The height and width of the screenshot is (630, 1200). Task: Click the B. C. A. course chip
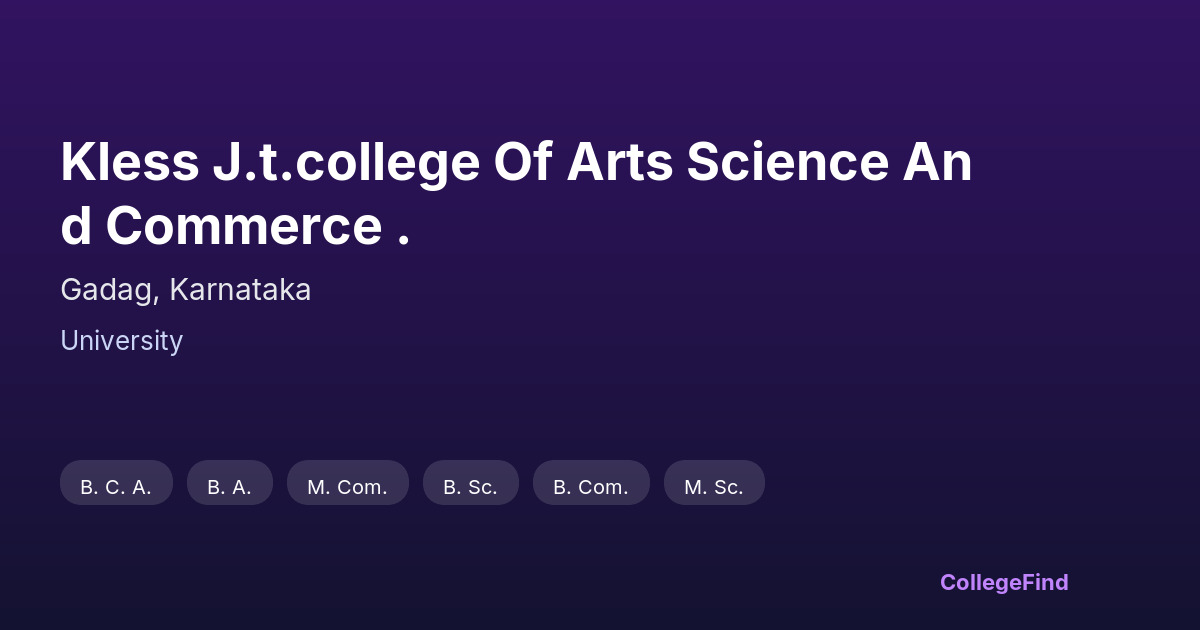pyautogui.click(x=116, y=486)
